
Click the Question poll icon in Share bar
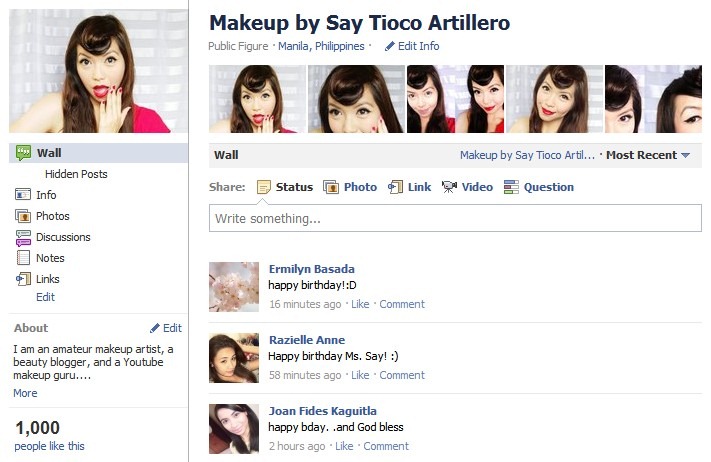tap(511, 187)
